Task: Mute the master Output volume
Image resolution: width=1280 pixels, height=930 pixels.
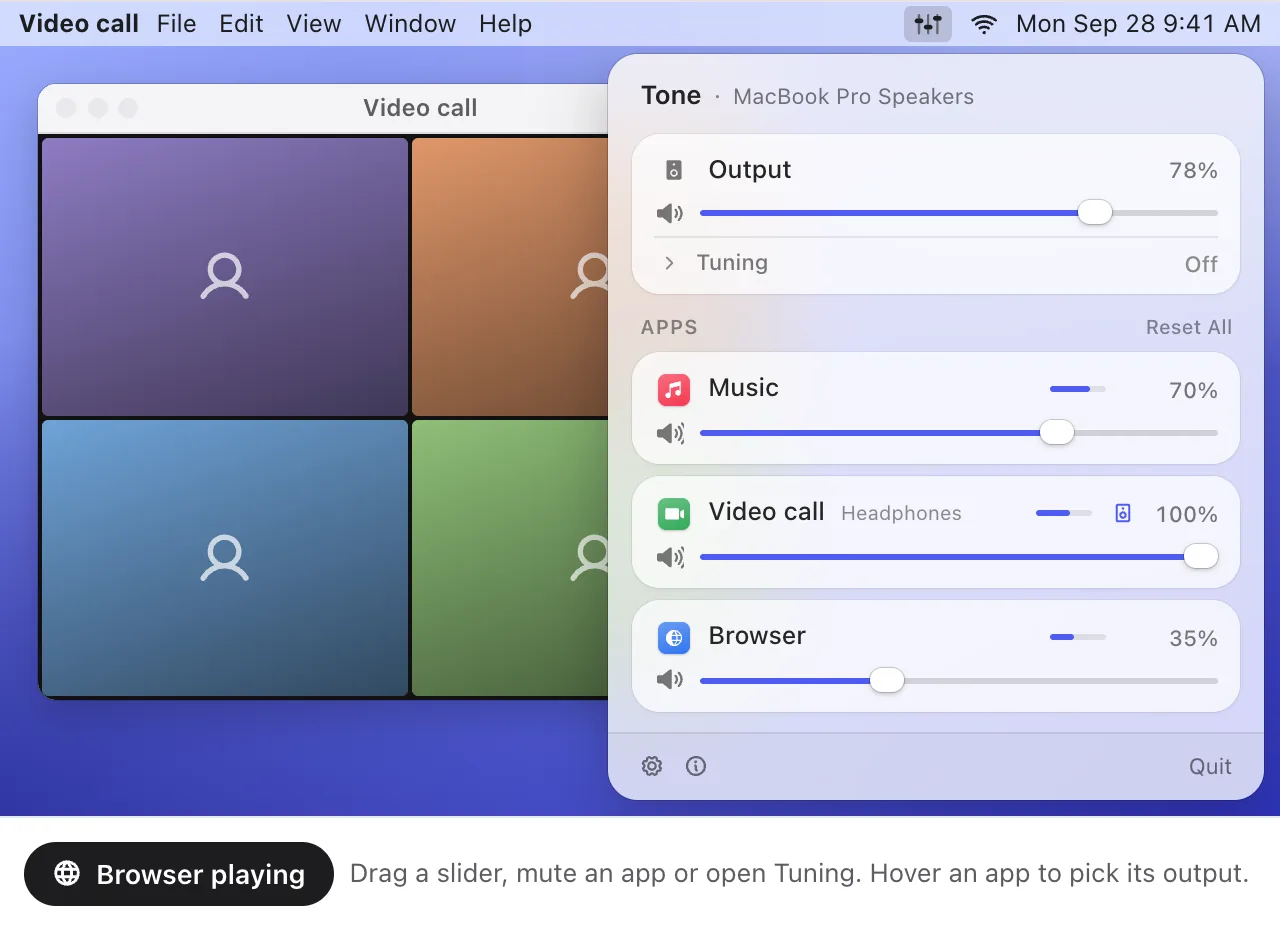Action: point(670,213)
